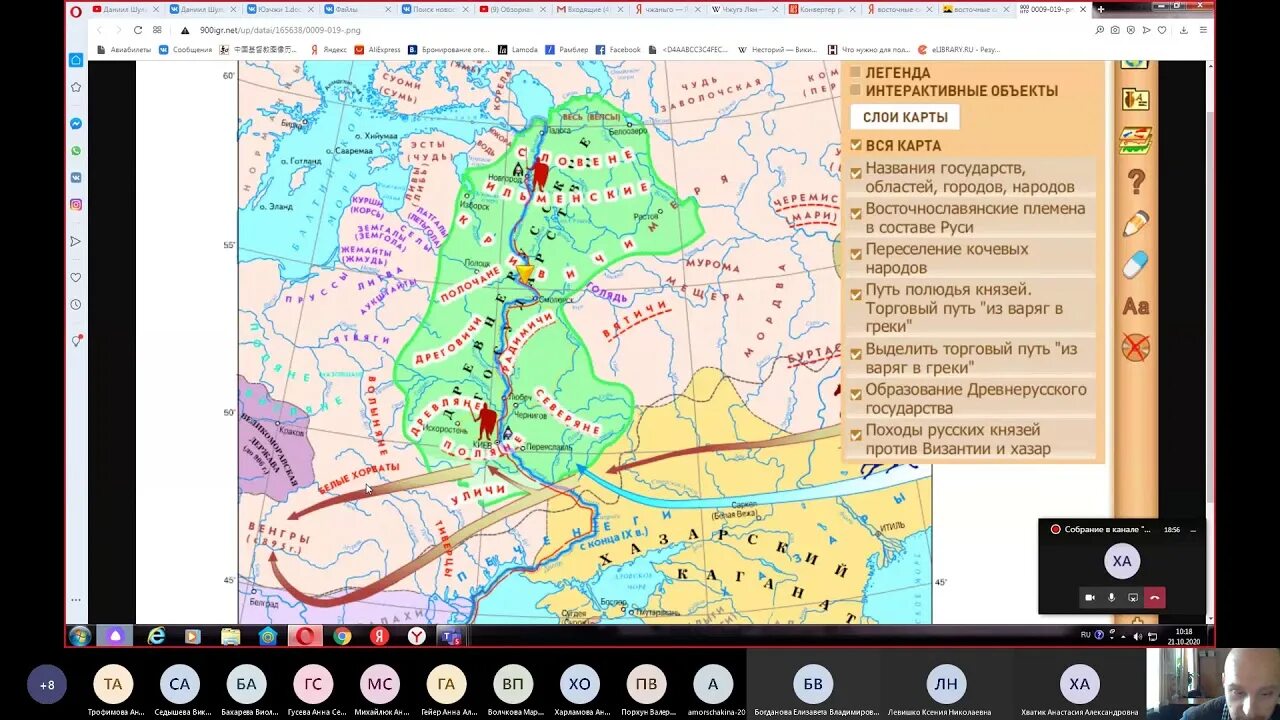Toggle Выделить торговый путь checkbox
The height and width of the screenshot is (720, 1280).
click(856, 353)
